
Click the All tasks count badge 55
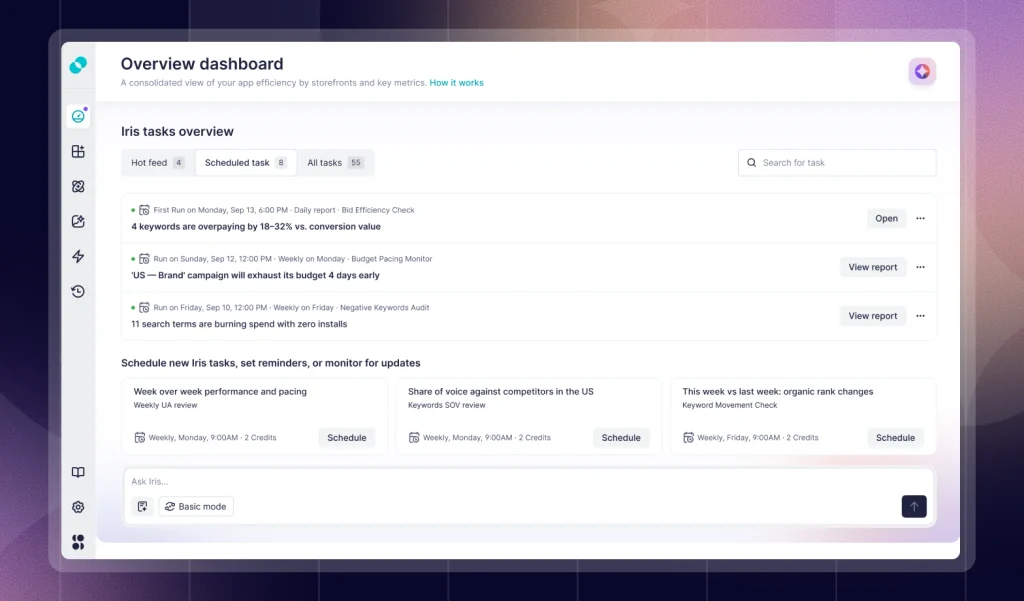355,163
